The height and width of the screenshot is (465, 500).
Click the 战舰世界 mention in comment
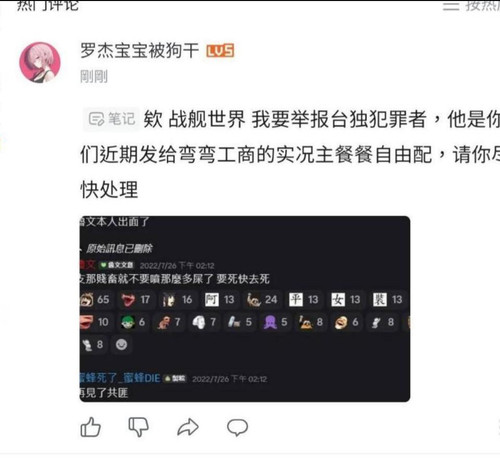(x=207, y=119)
